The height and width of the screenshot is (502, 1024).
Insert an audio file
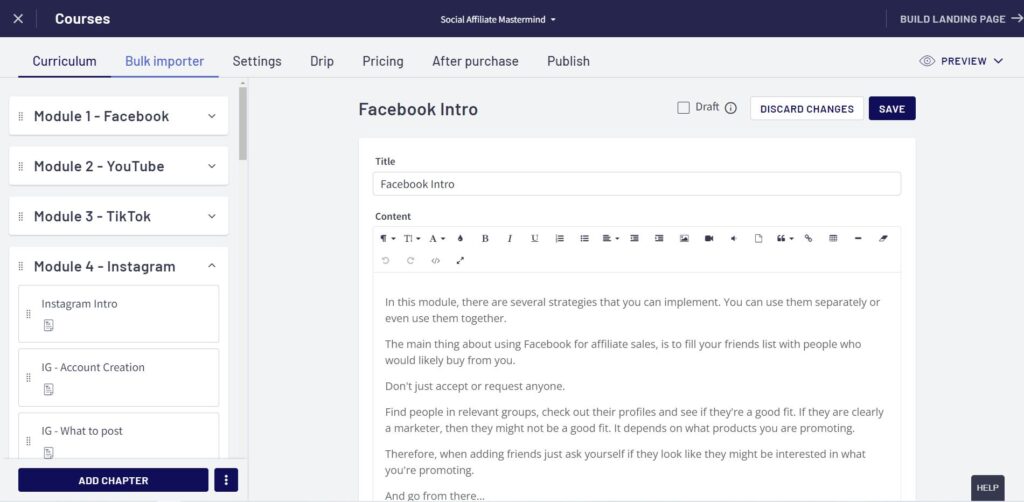(x=733, y=239)
